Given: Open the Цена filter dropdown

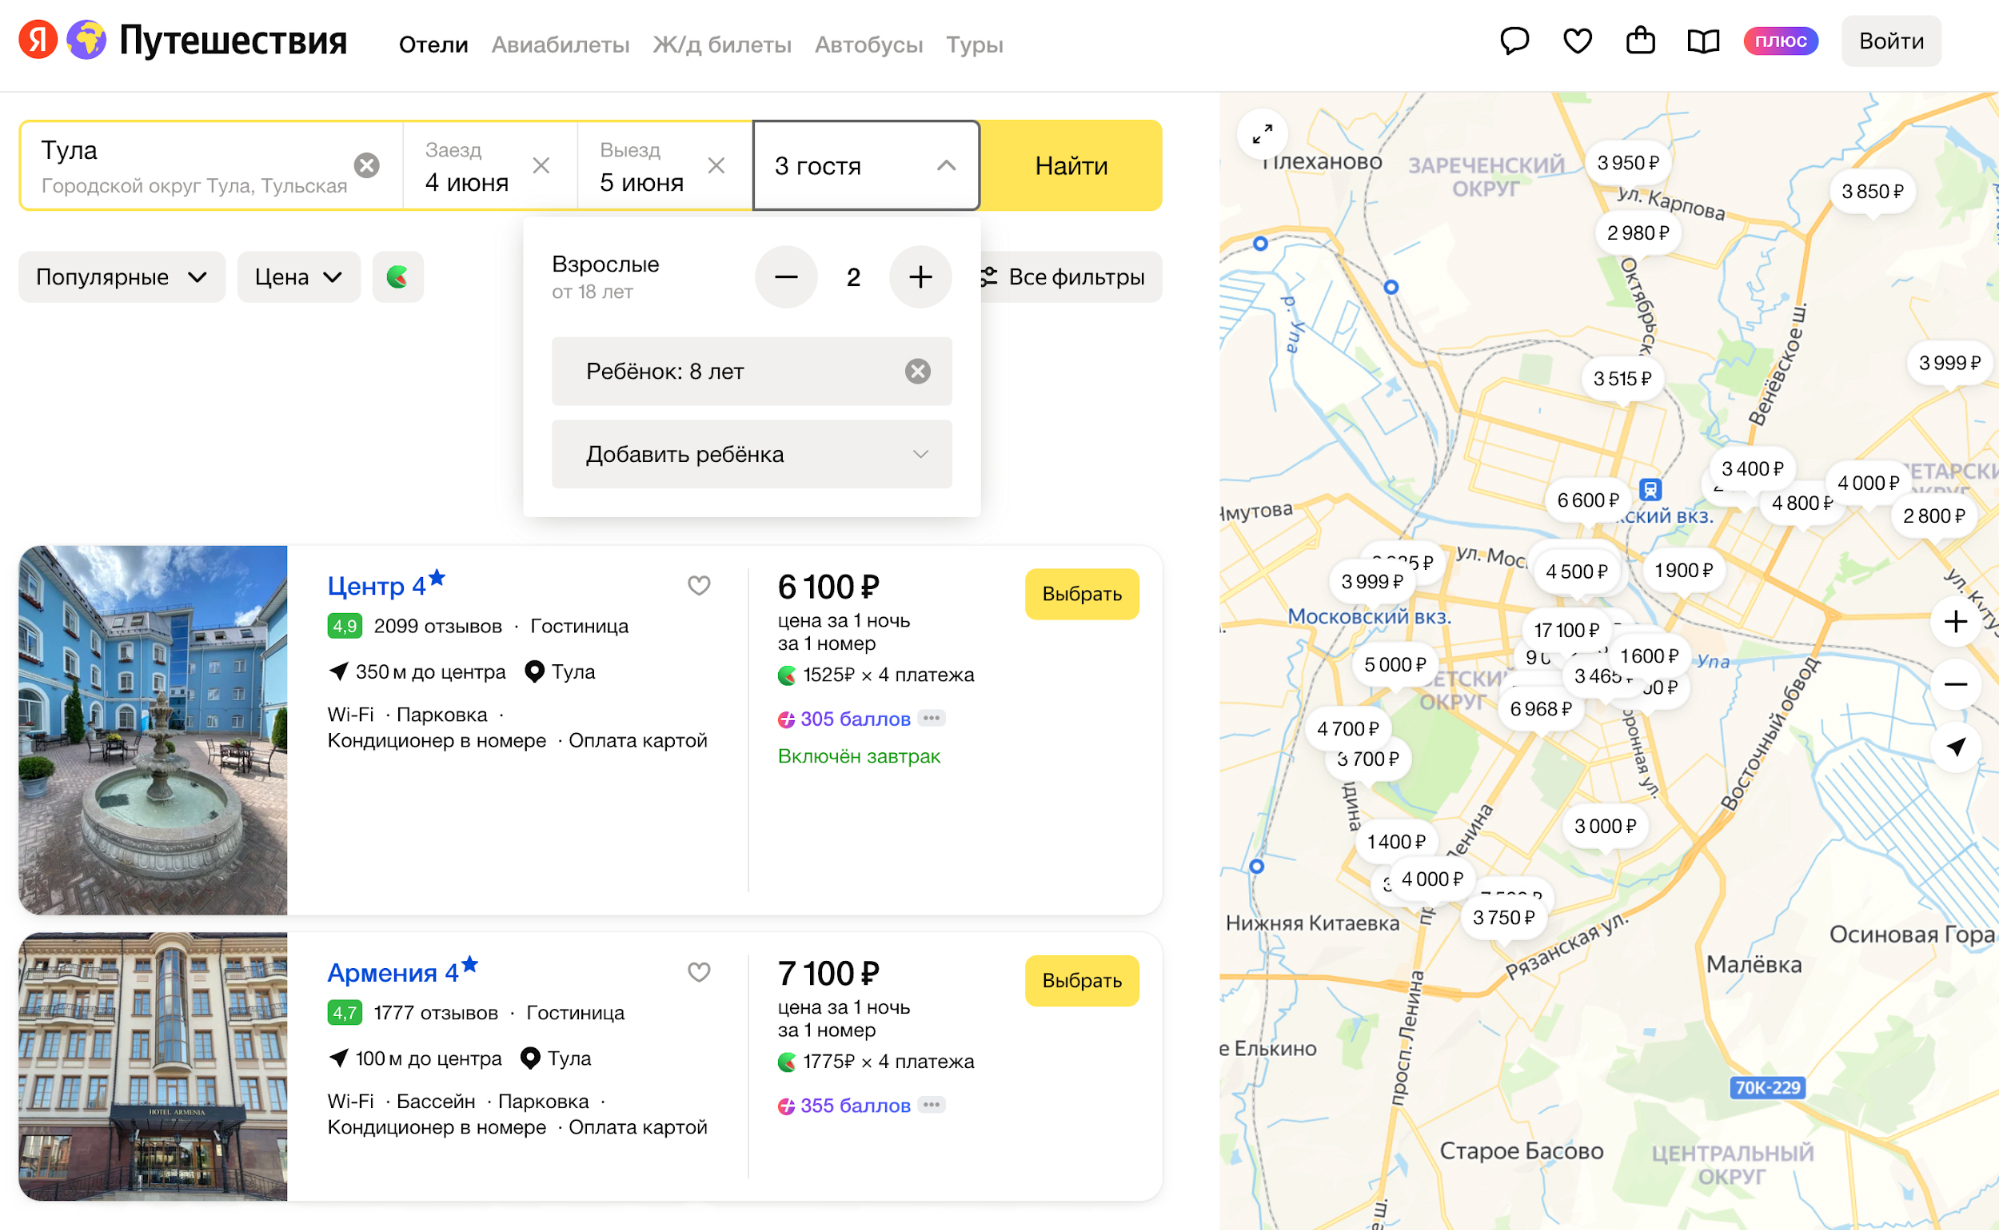Looking at the screenshot, I should click(x=298, y=277).
